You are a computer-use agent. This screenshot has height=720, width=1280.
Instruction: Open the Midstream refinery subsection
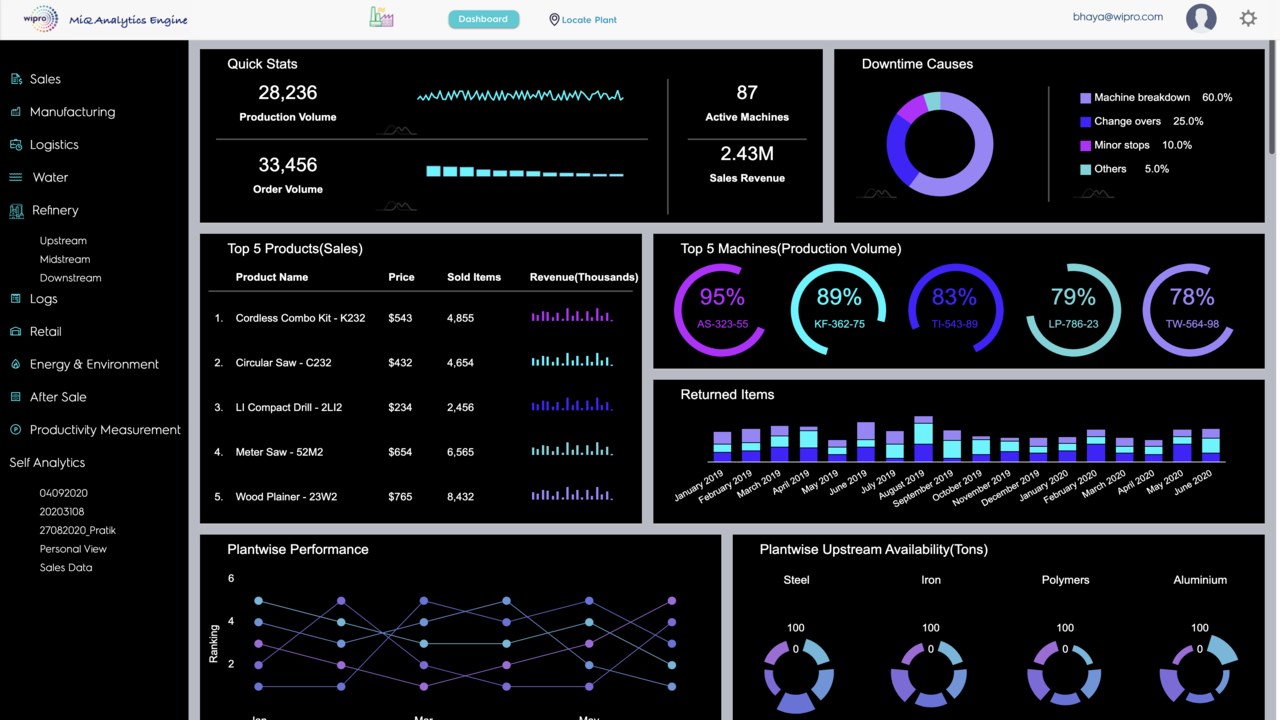65,259
